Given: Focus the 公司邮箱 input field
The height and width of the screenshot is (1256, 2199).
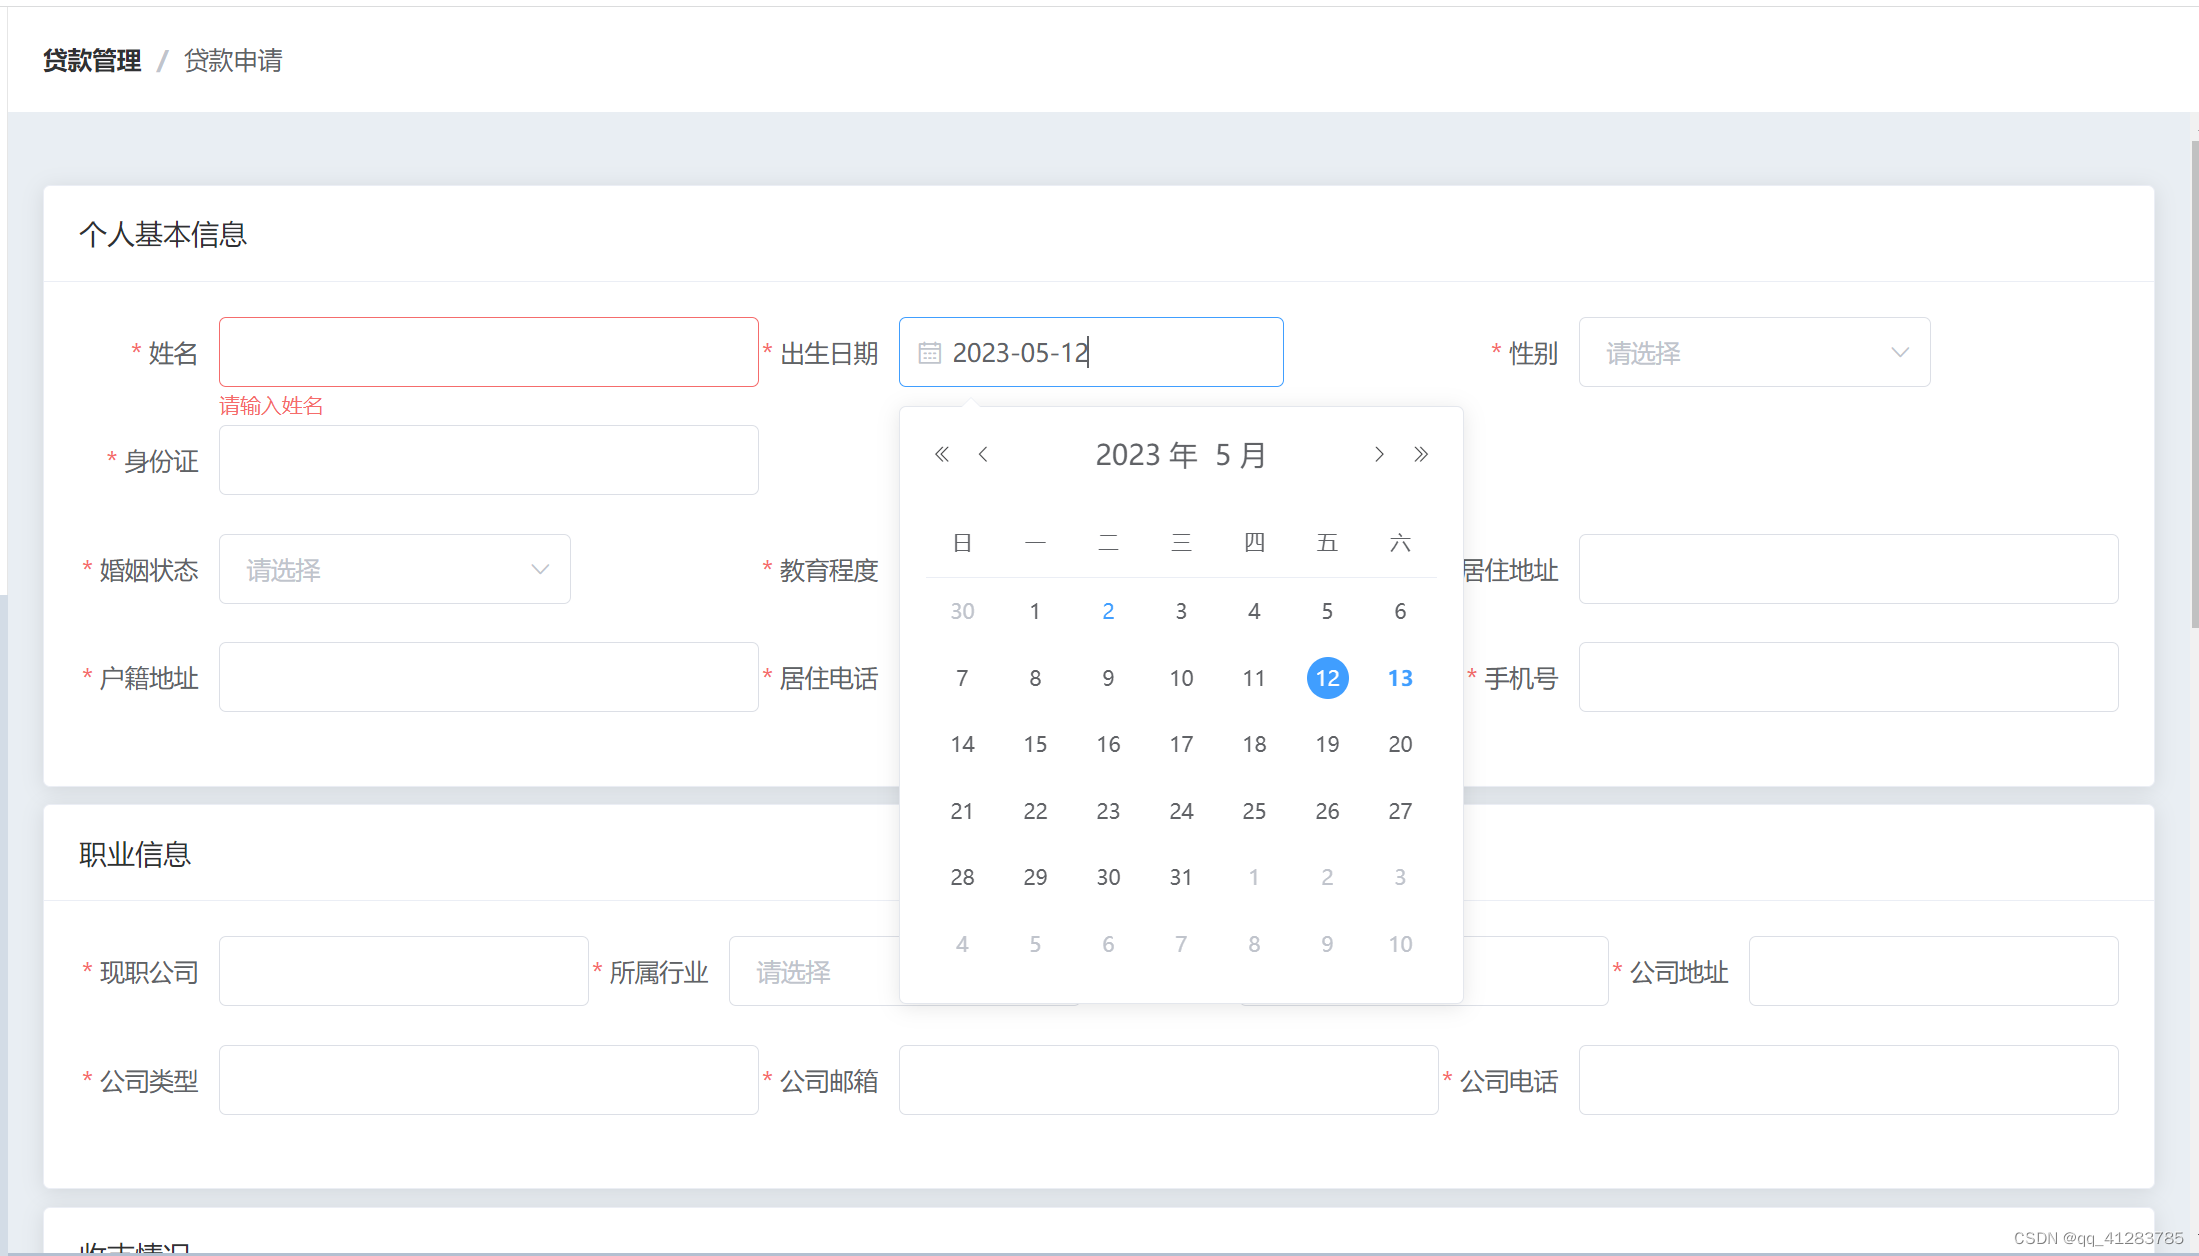Looking at the screenshot, I should (1168, 1080).
